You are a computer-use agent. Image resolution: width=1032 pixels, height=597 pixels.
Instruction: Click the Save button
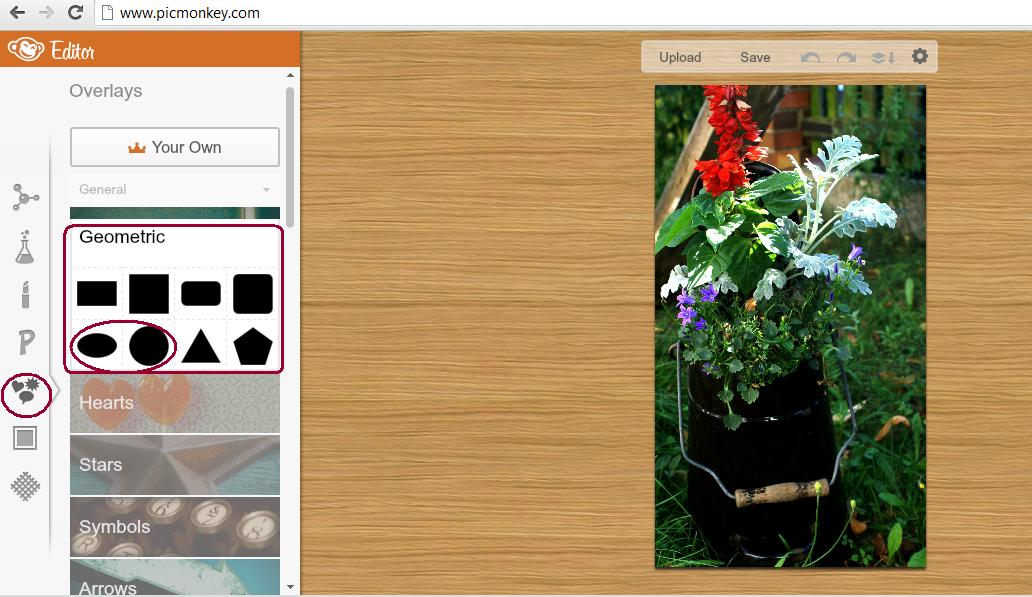[x=755, y=57]
